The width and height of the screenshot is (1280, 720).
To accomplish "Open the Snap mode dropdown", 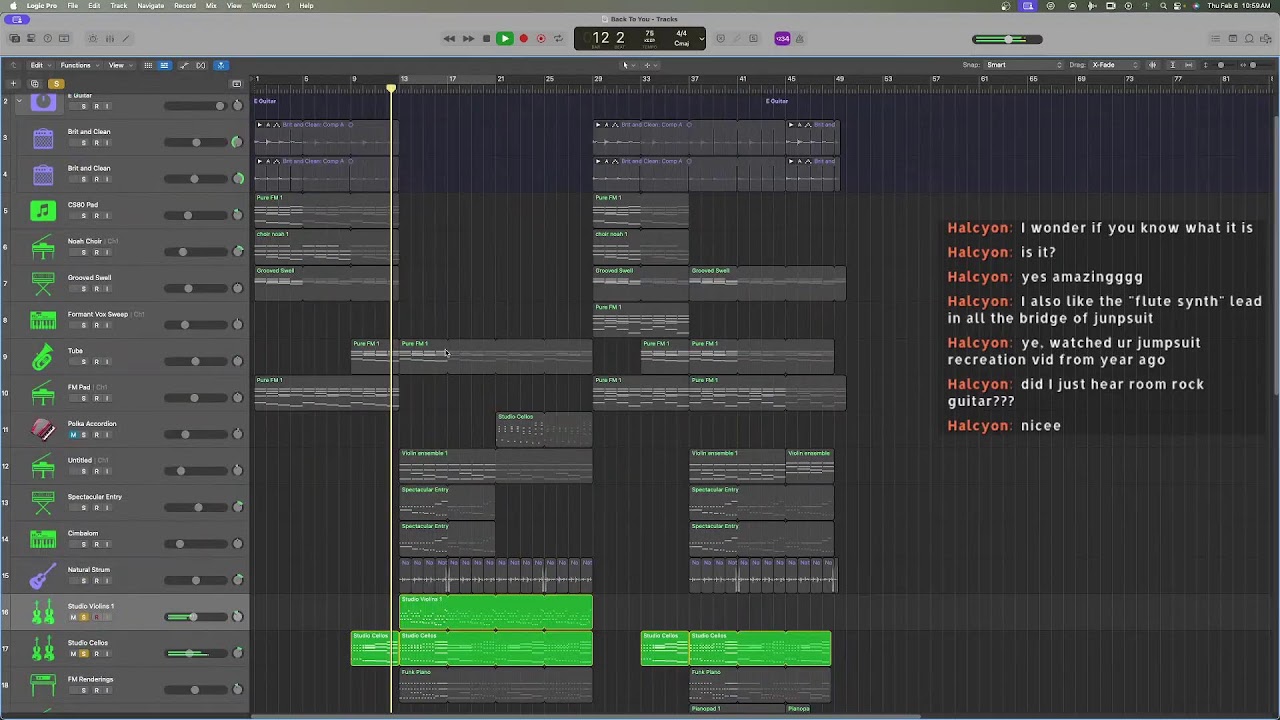I will (x=1025, y=65).
